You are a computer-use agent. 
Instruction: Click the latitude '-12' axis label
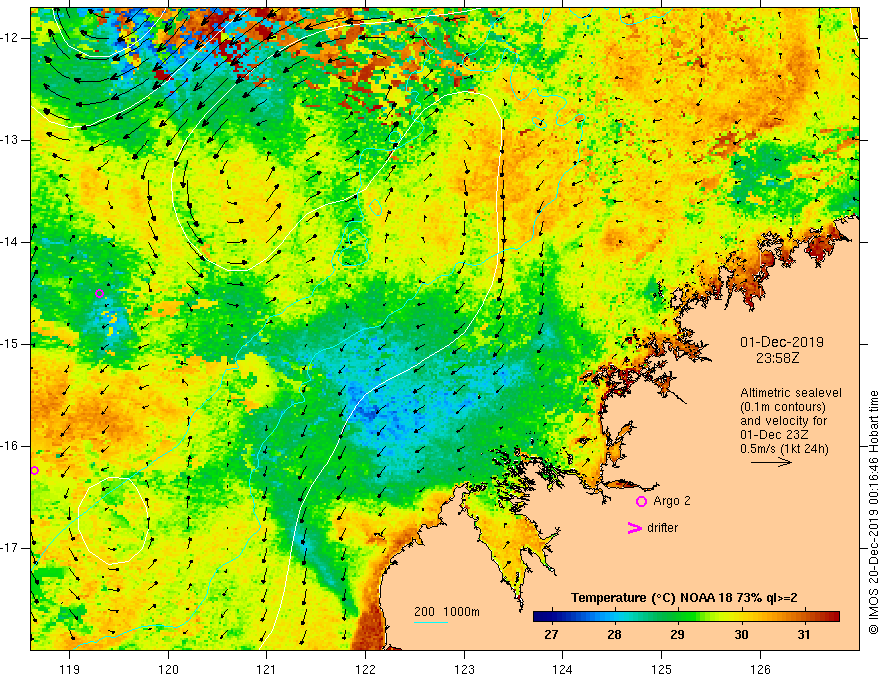[x=10, y=38]
